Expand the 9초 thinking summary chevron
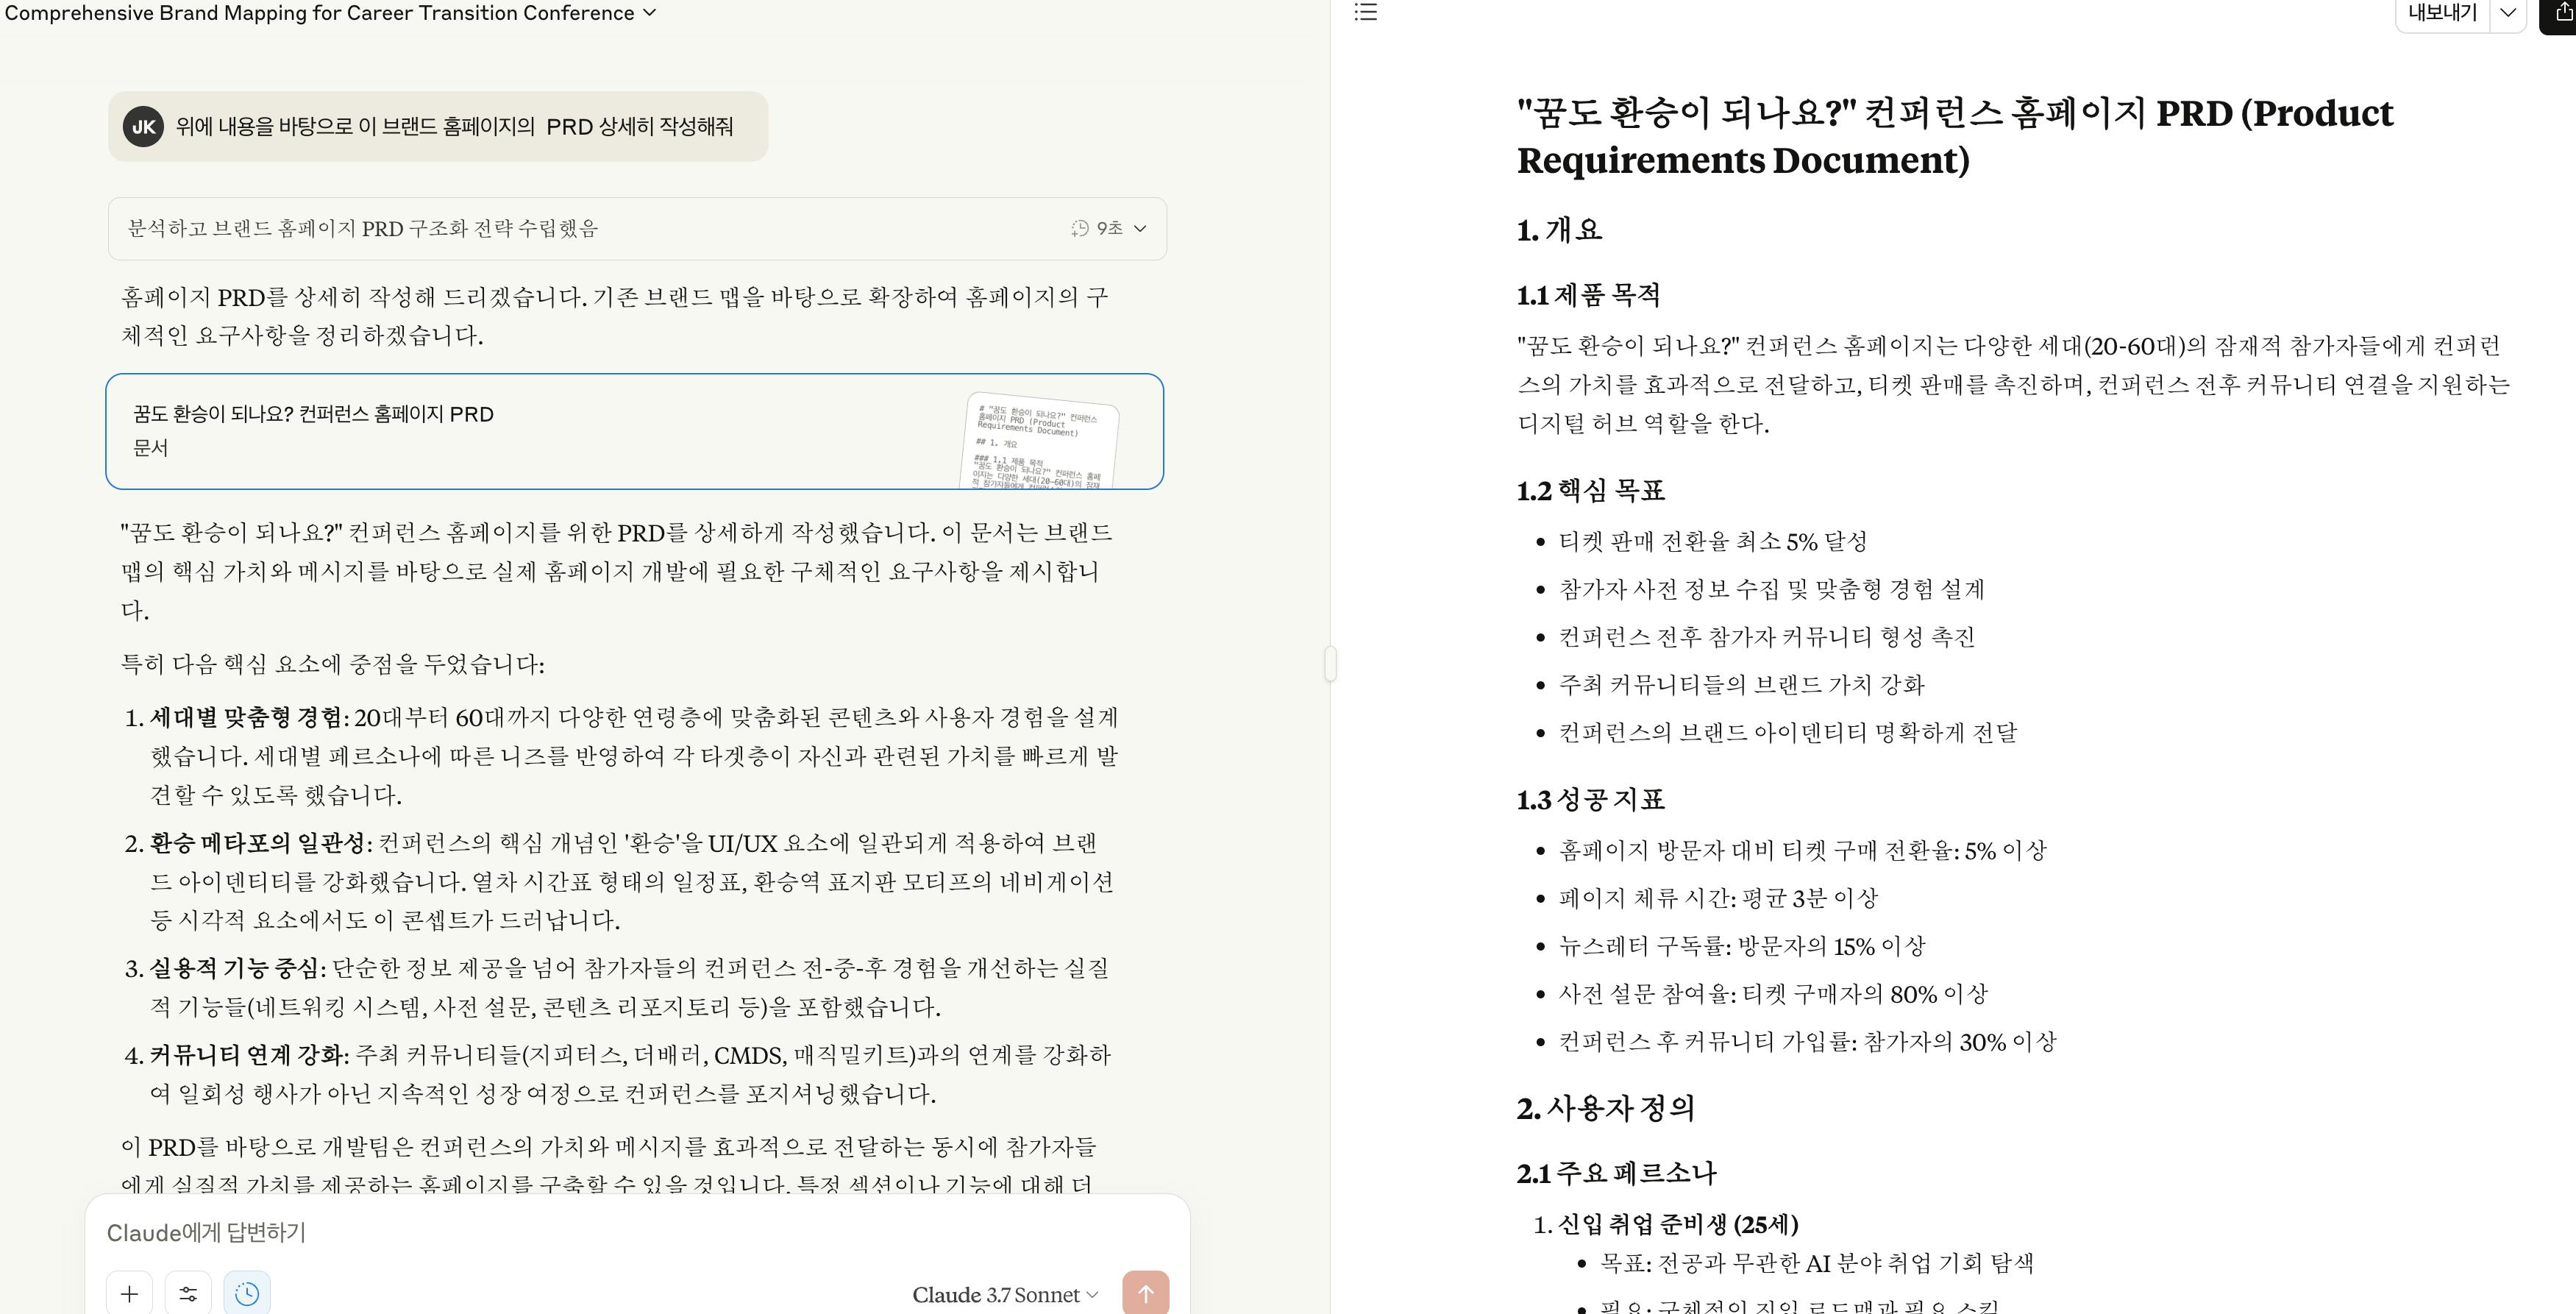The width and height of the screenshot is (2576, 1314). tap(1140, 229)
